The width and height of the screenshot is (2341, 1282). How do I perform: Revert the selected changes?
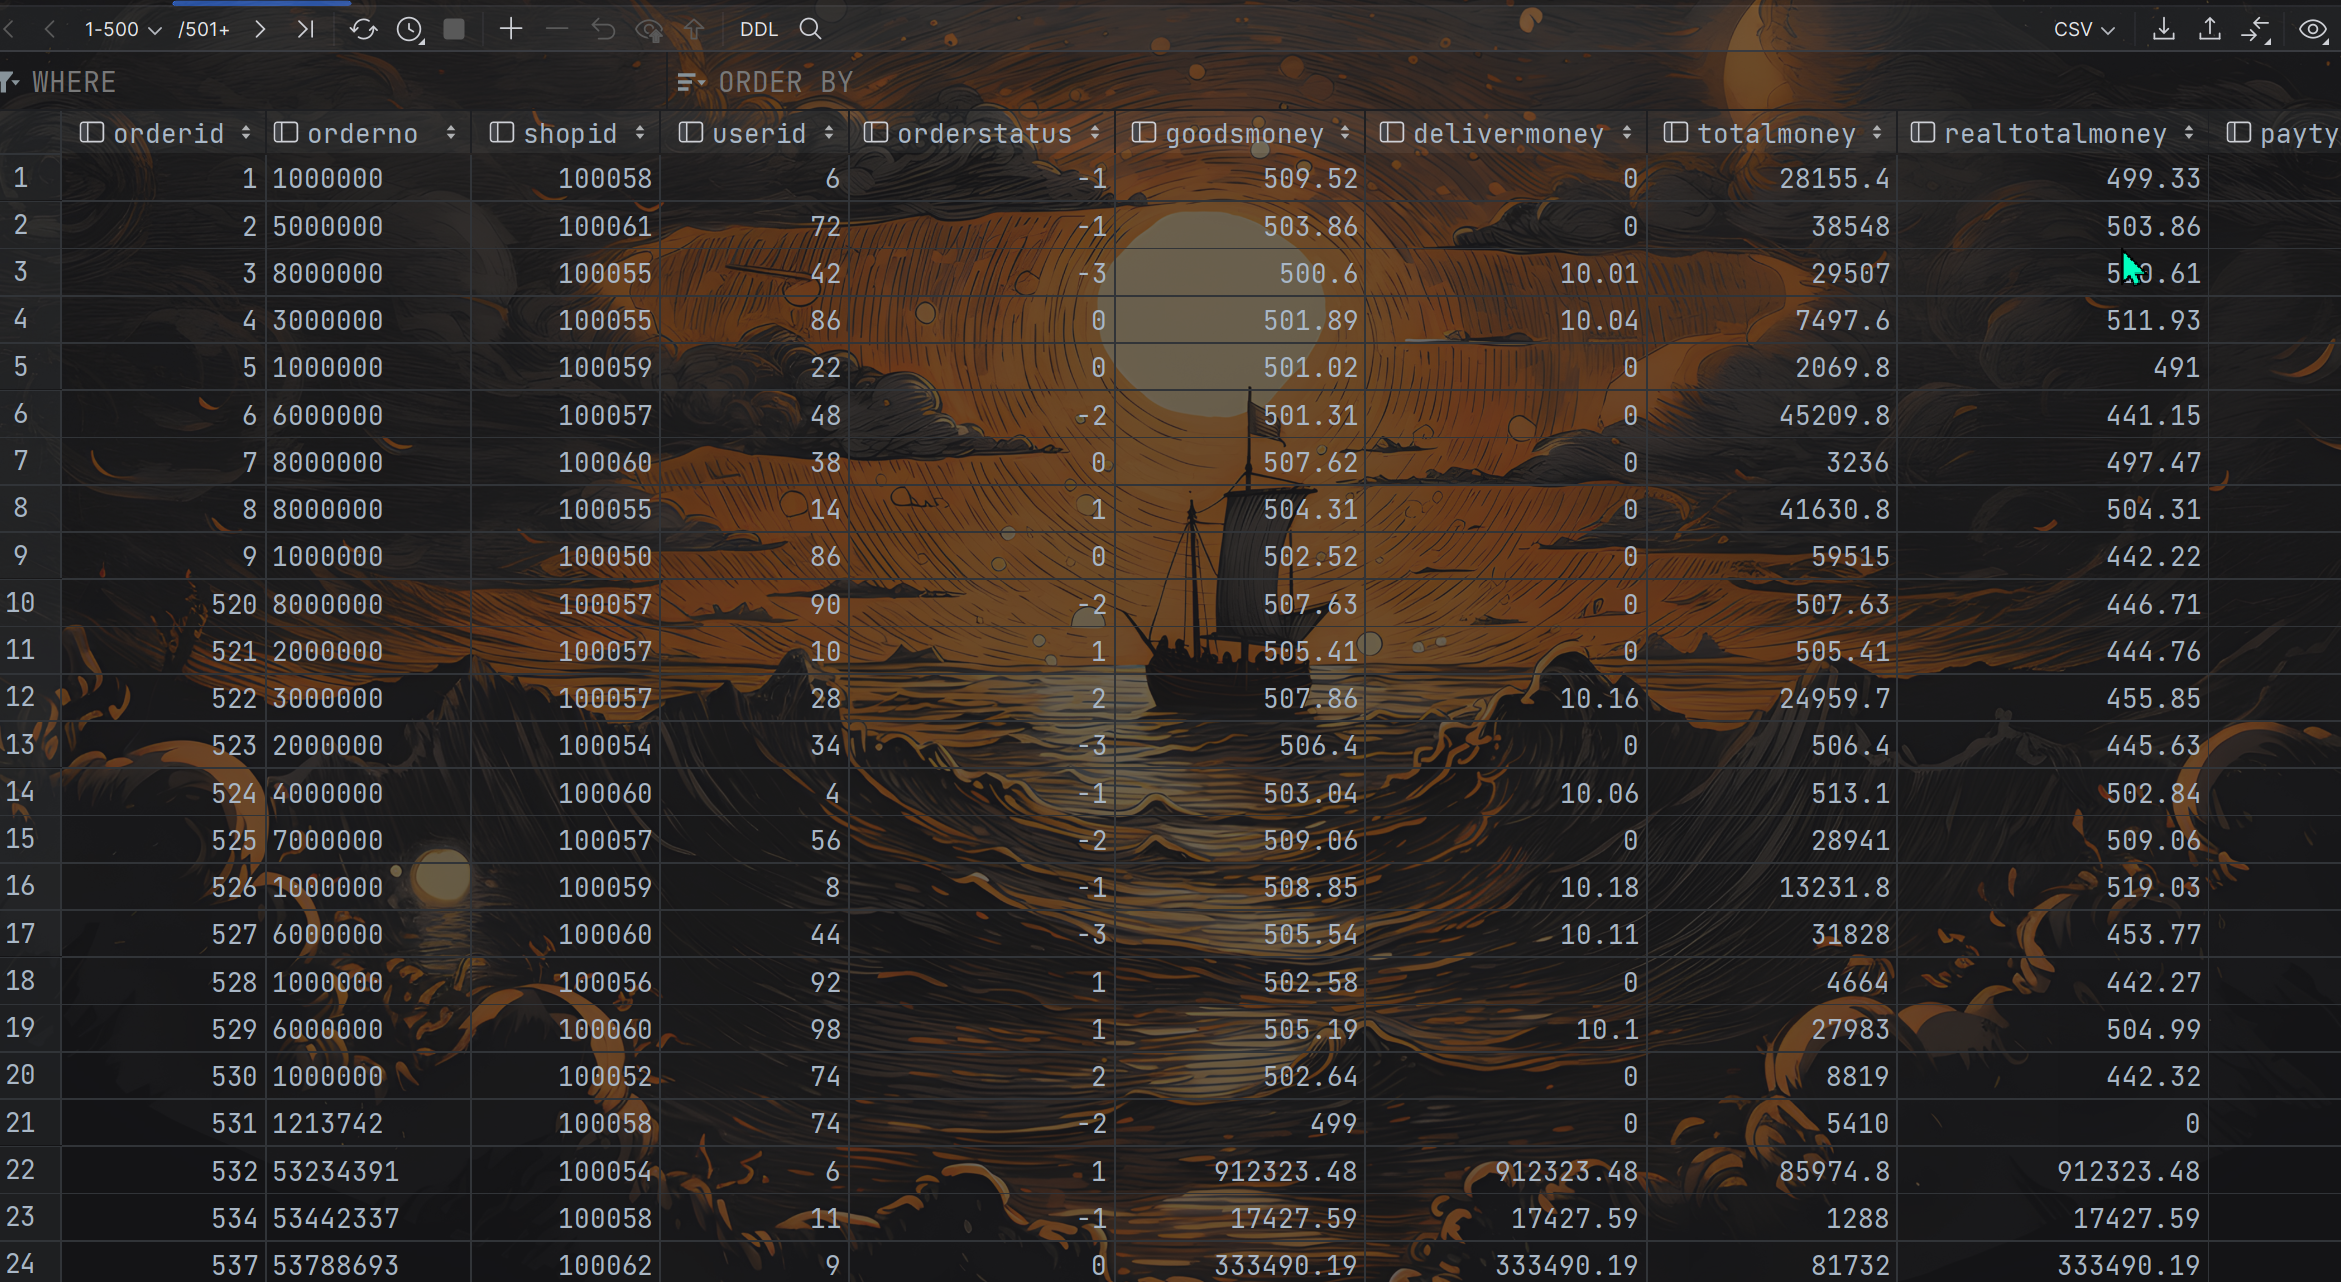(603, 29)
